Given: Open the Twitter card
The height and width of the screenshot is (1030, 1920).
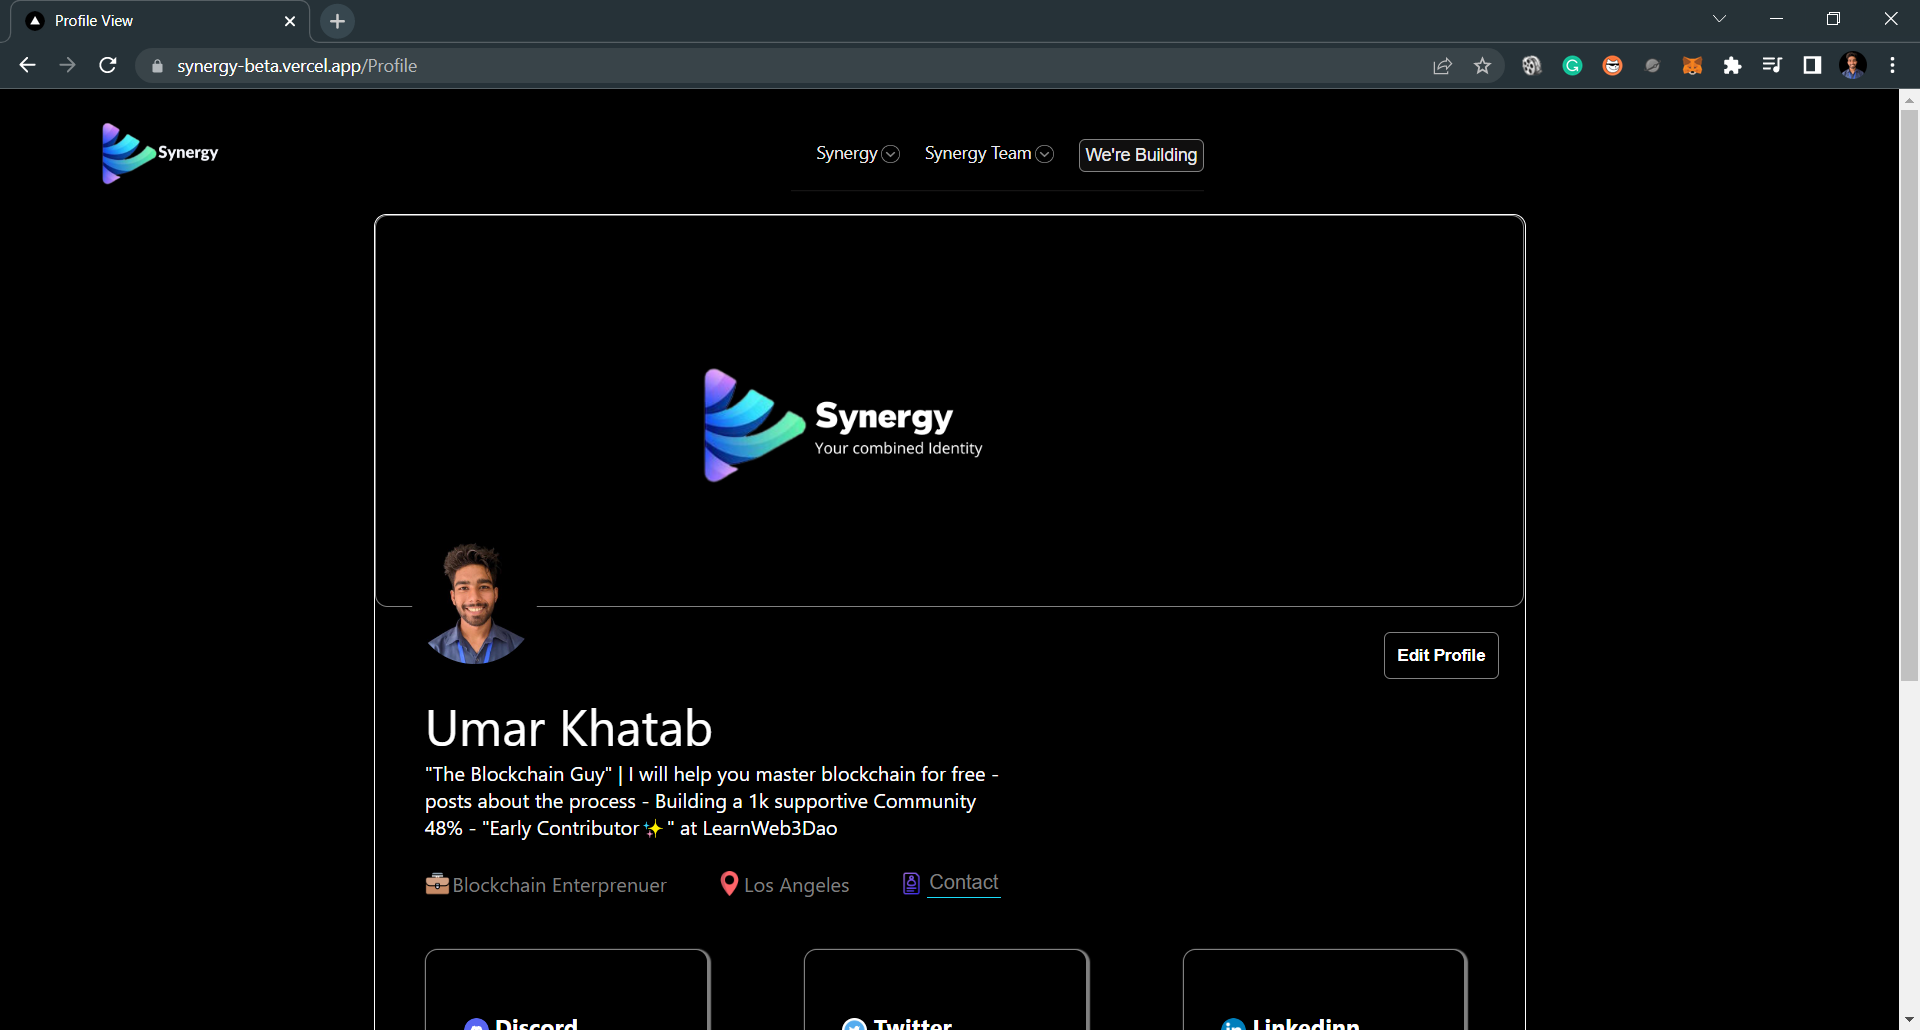Looking at the screenshot, I should pos(946,990).
